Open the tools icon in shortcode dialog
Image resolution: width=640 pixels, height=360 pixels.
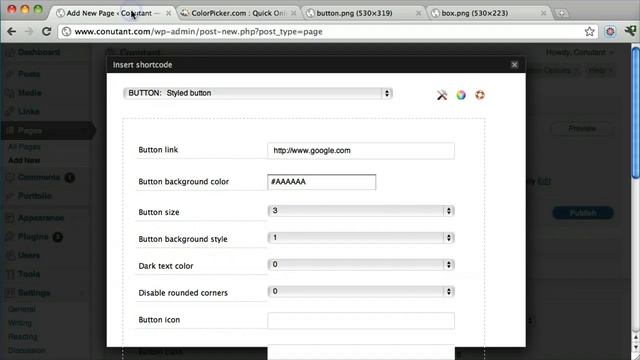(x=442, y=95)
